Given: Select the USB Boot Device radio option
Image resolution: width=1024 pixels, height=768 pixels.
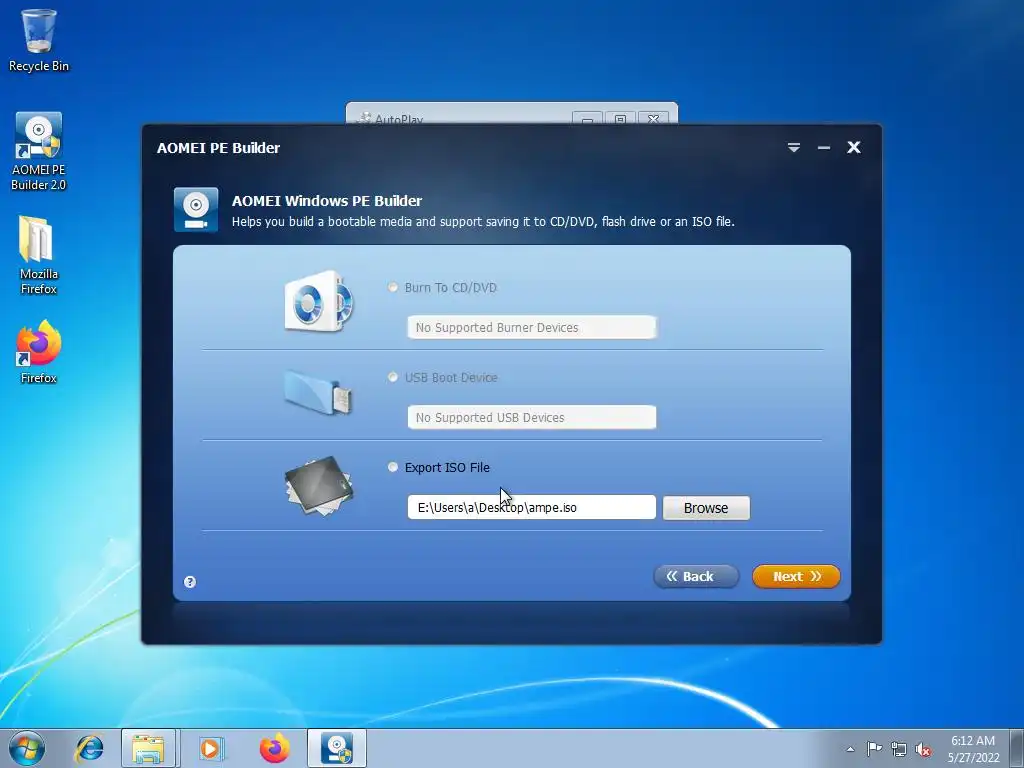Looking at the screenshot, I should [392, 377].
